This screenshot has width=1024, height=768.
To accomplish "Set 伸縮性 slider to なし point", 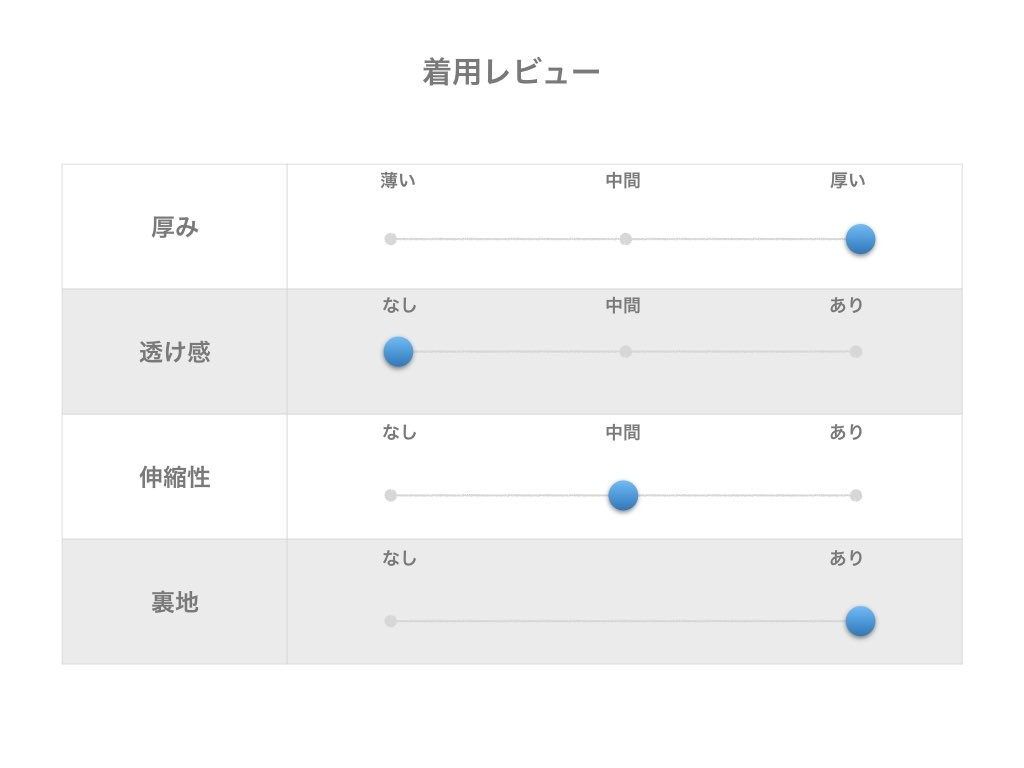I will coord(391,495).
